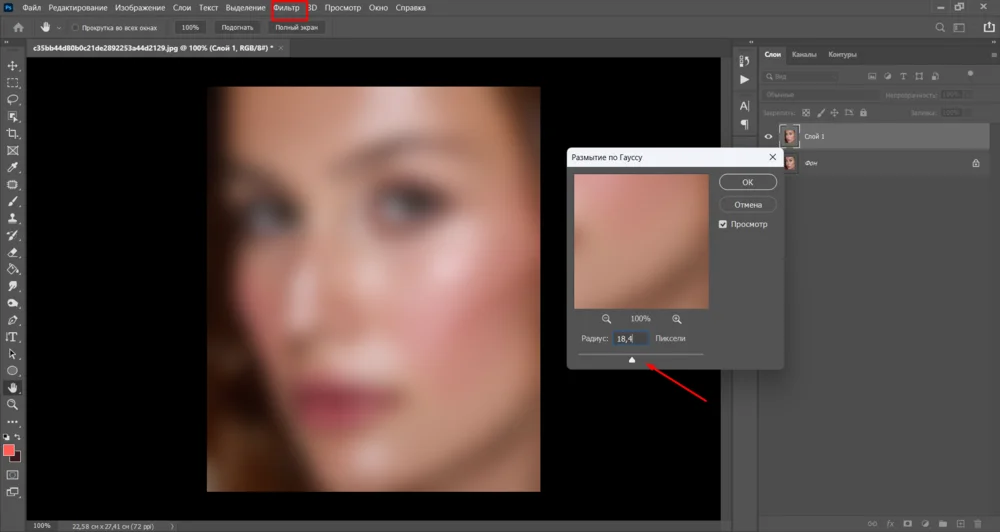The height and width of the screenshot is (532, 1000).
Task: Select the Lasso tool
Action: pos(13,100)
